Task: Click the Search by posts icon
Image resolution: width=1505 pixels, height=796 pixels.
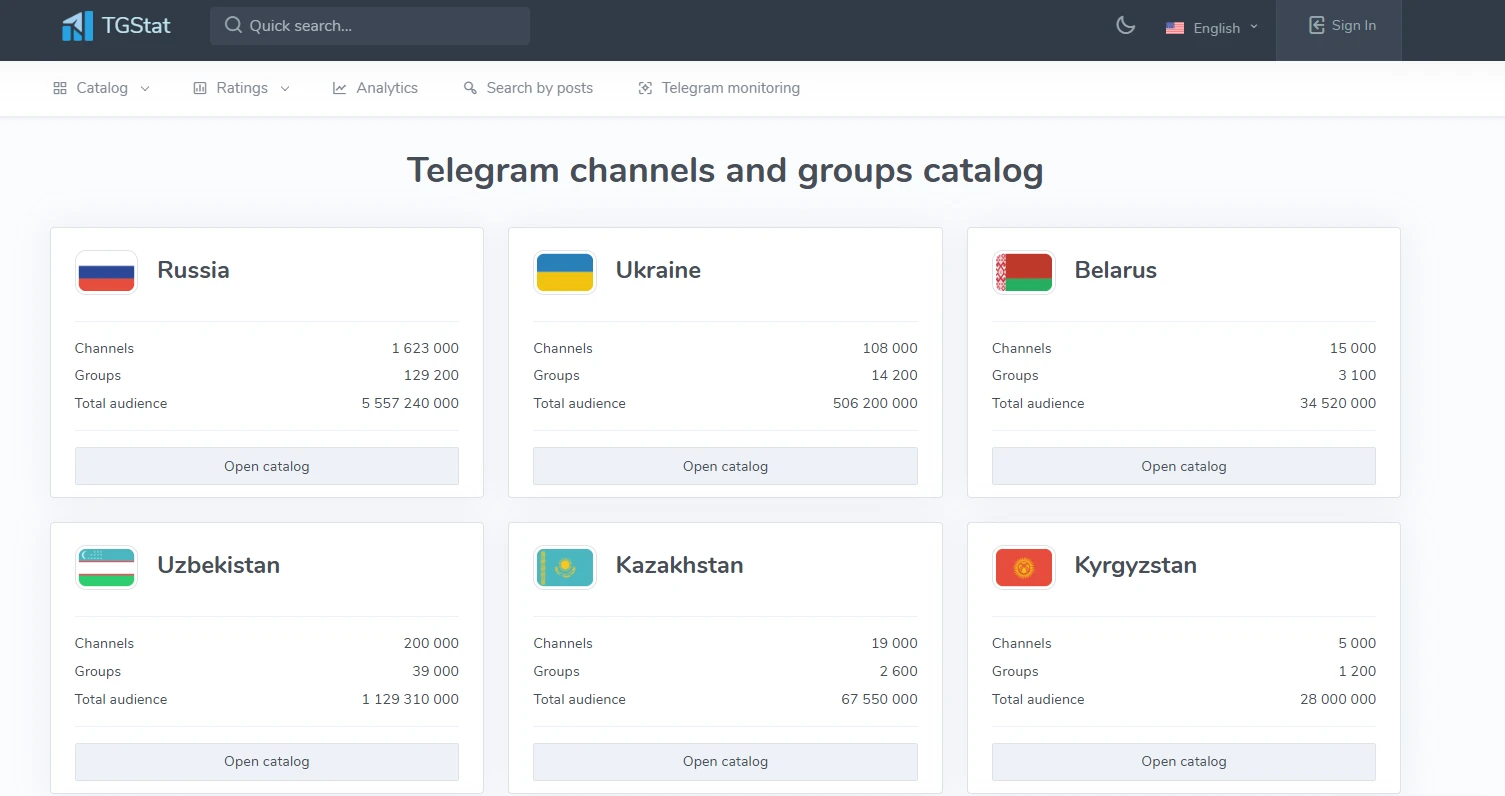Action: (470, 88)
